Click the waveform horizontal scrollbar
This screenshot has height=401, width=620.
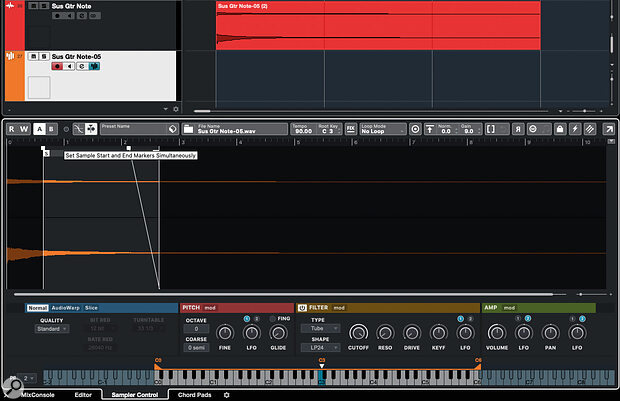(283, 294)
